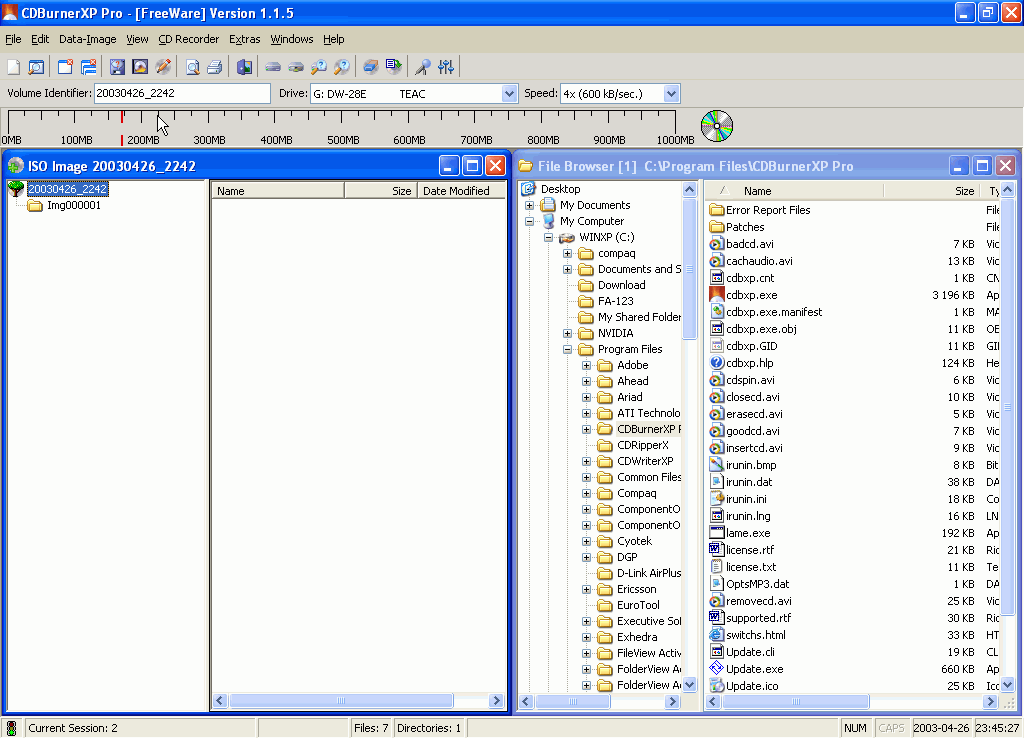Click the Update.exe file icon

click(716, 668)
